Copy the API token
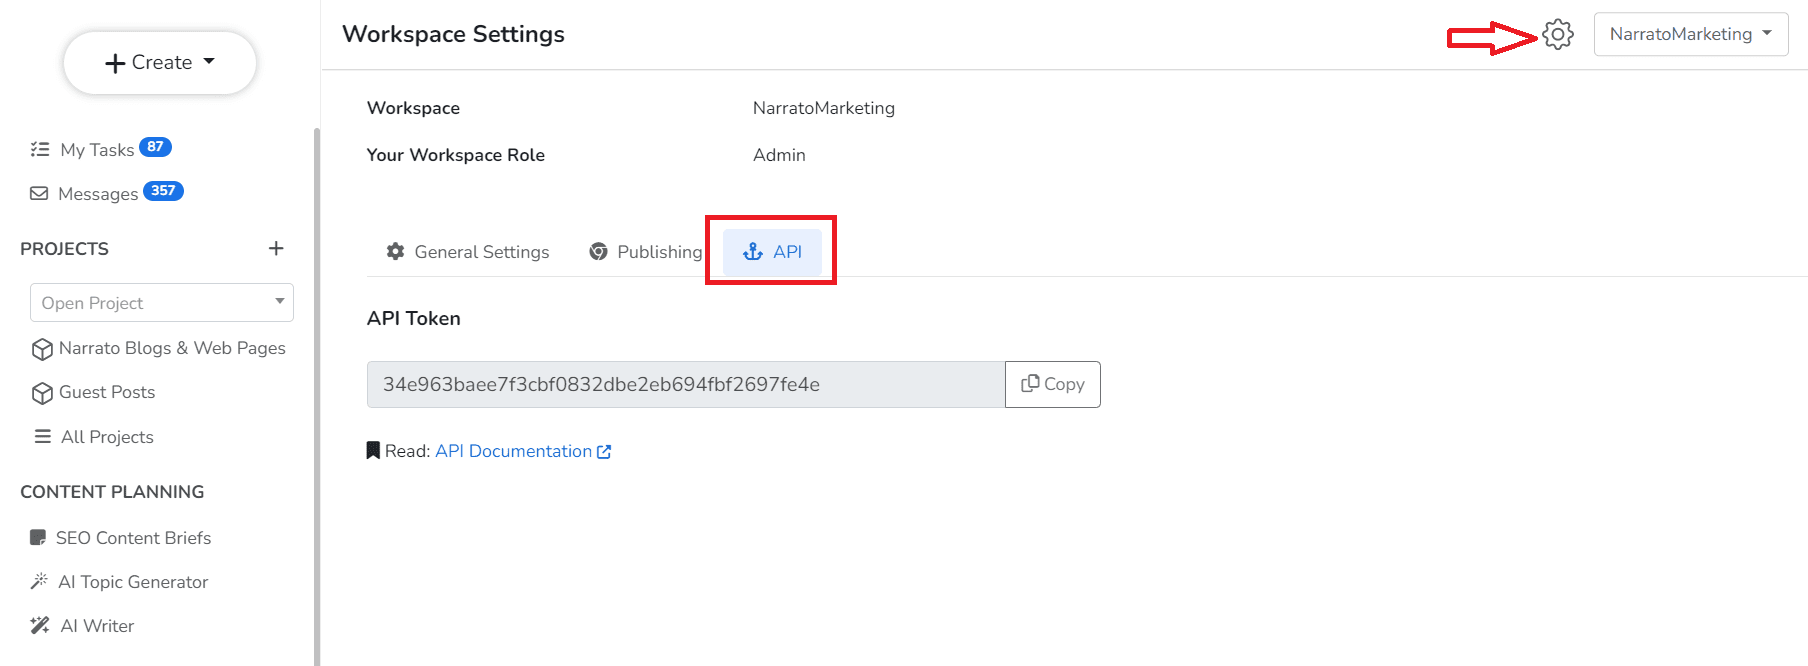Image resolution: width=1808 pixels, height=666 pixels. [1052, 384]
